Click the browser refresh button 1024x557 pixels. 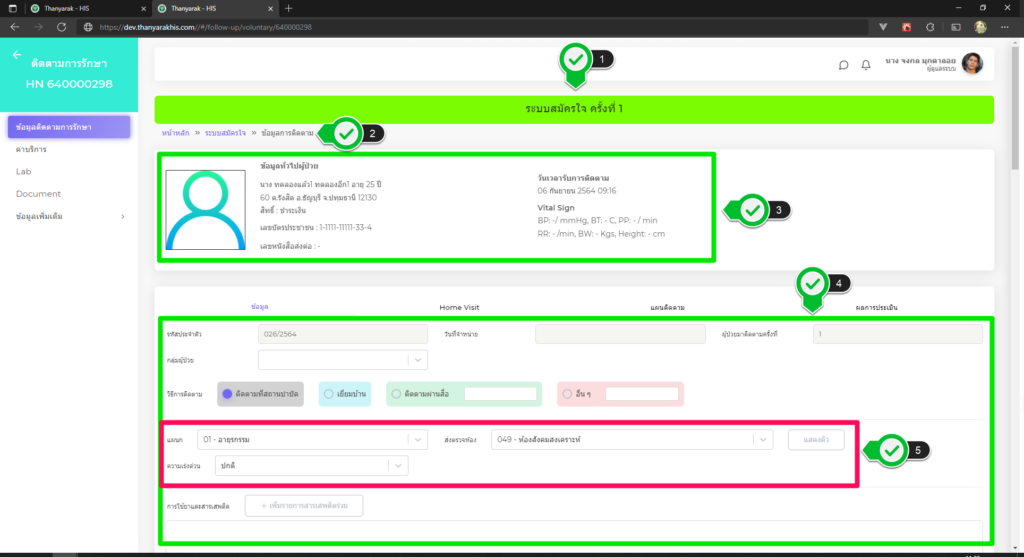tap(62, 26)
